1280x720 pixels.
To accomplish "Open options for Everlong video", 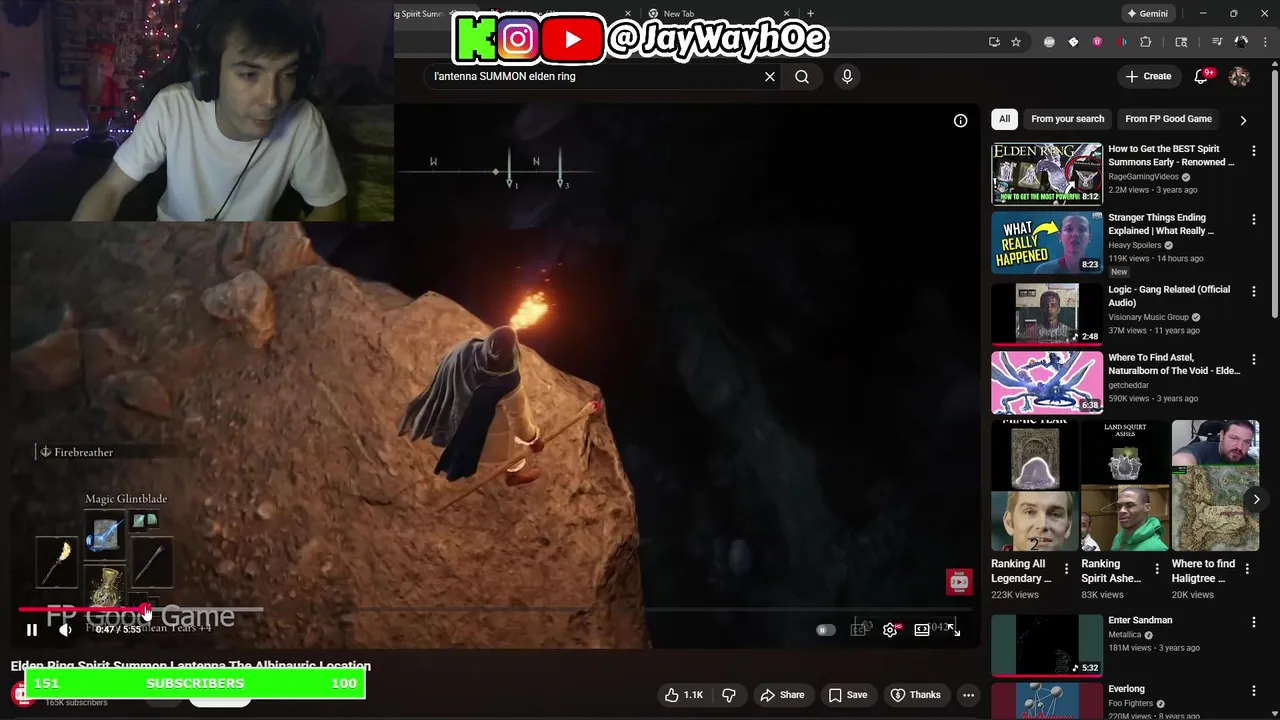I will point(1254,691).
